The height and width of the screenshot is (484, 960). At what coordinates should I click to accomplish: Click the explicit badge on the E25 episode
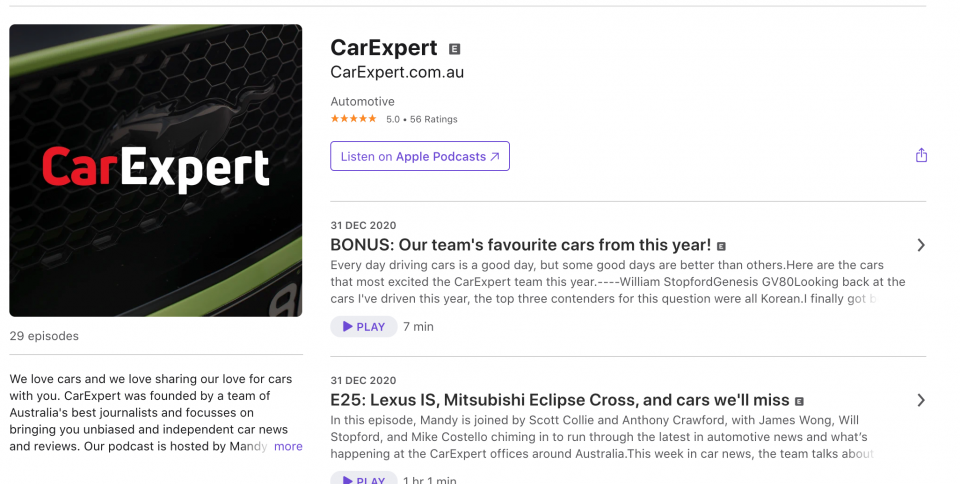coord(799,401)
